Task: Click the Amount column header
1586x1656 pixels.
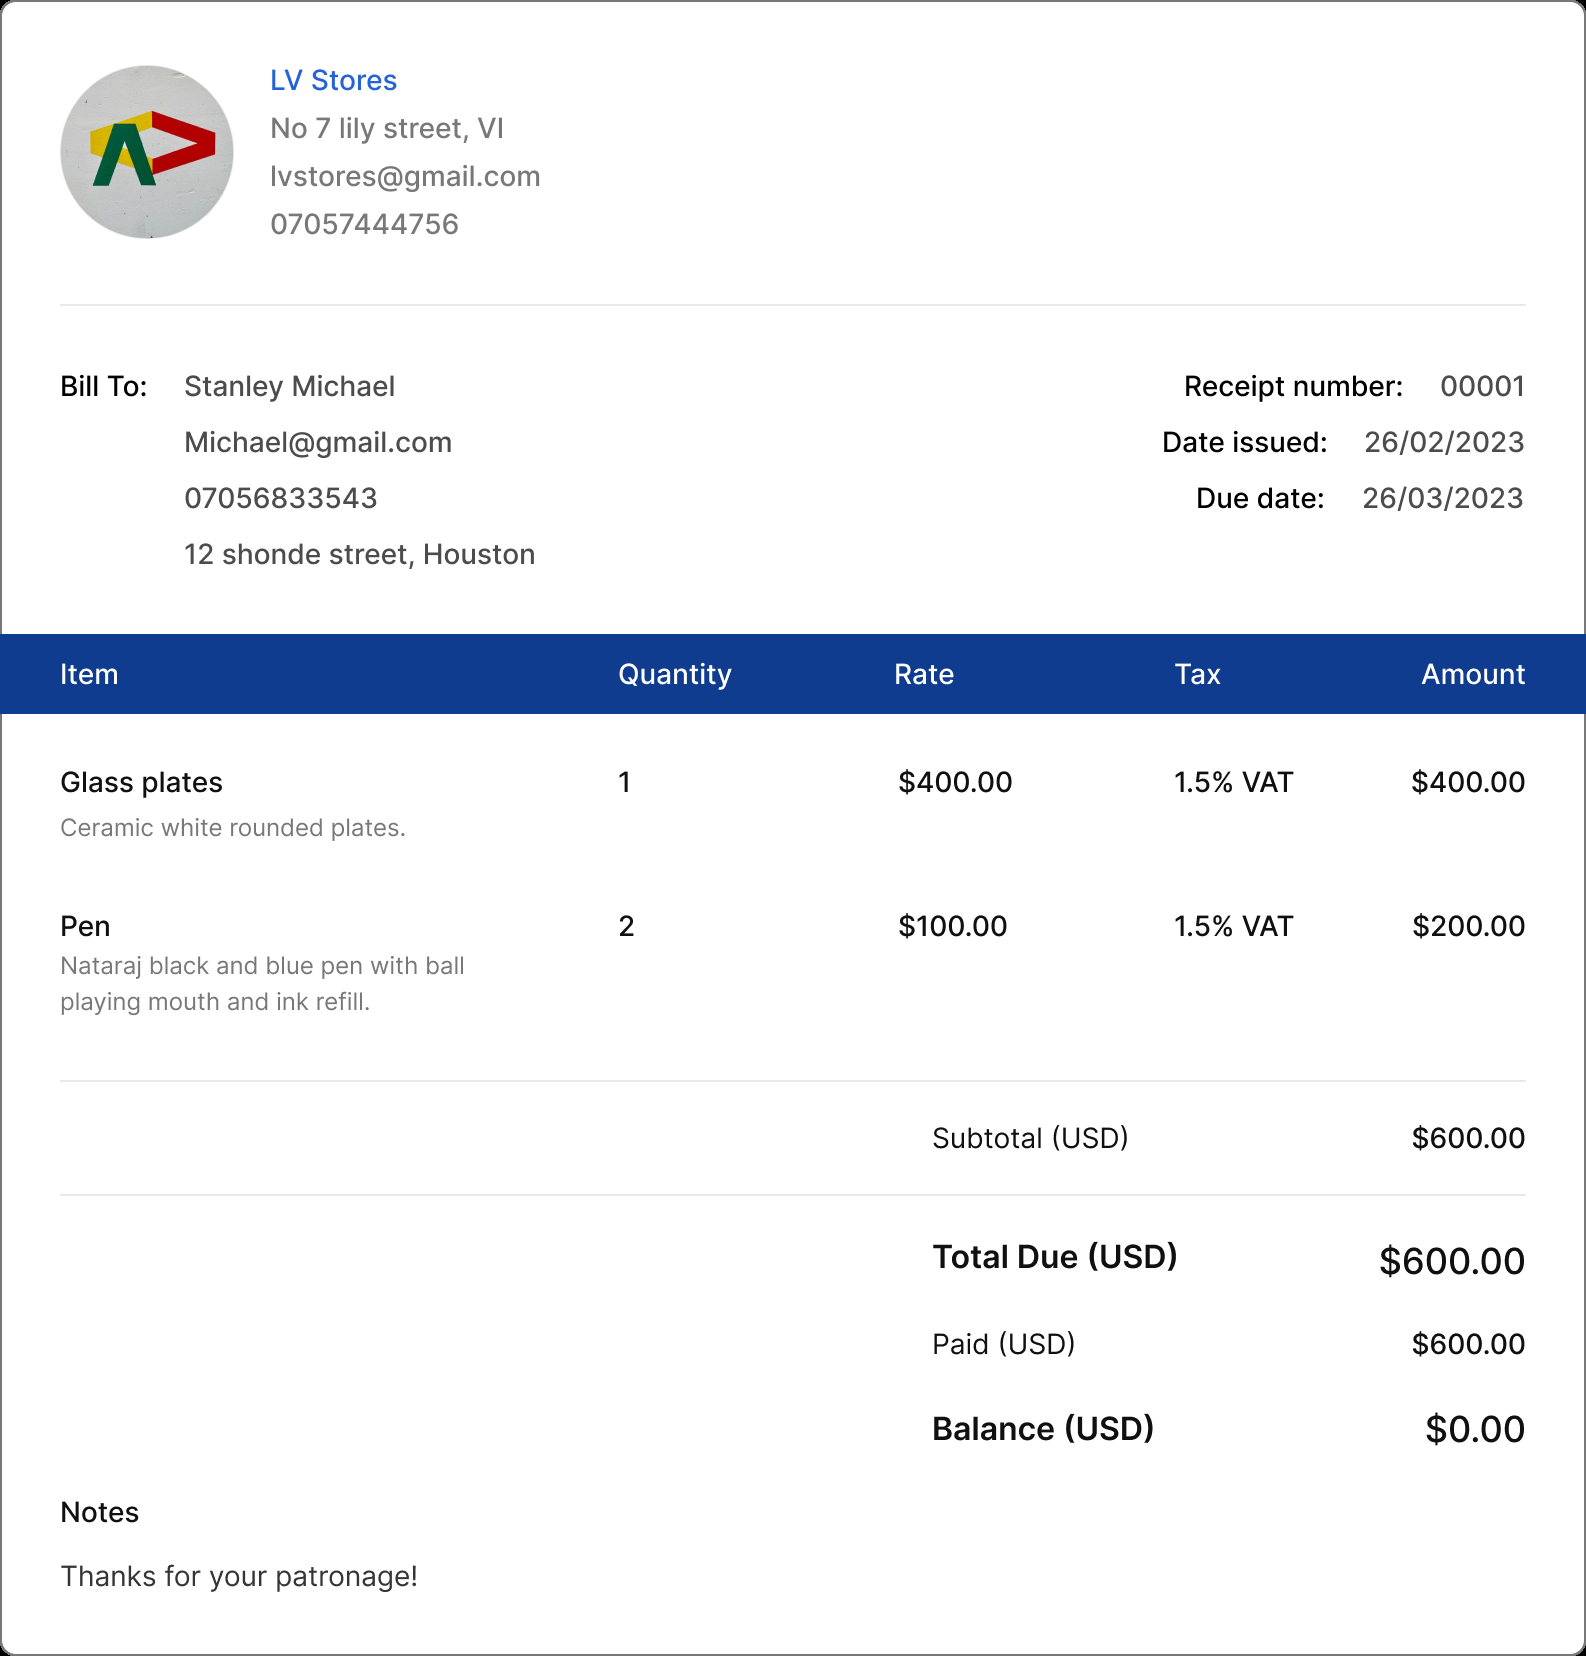Action: tap(1472, 674)
